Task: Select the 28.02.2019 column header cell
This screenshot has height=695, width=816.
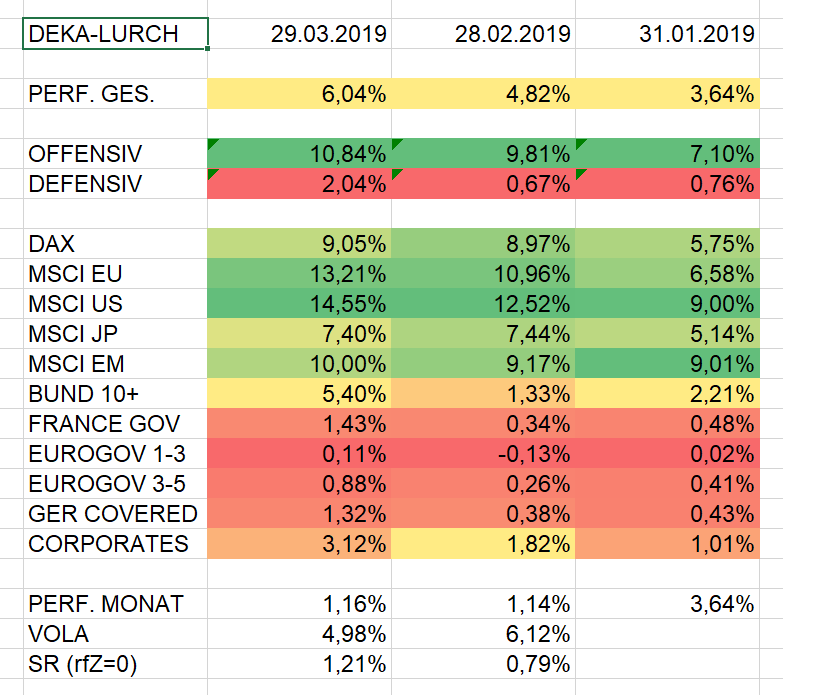Action: 484,34
